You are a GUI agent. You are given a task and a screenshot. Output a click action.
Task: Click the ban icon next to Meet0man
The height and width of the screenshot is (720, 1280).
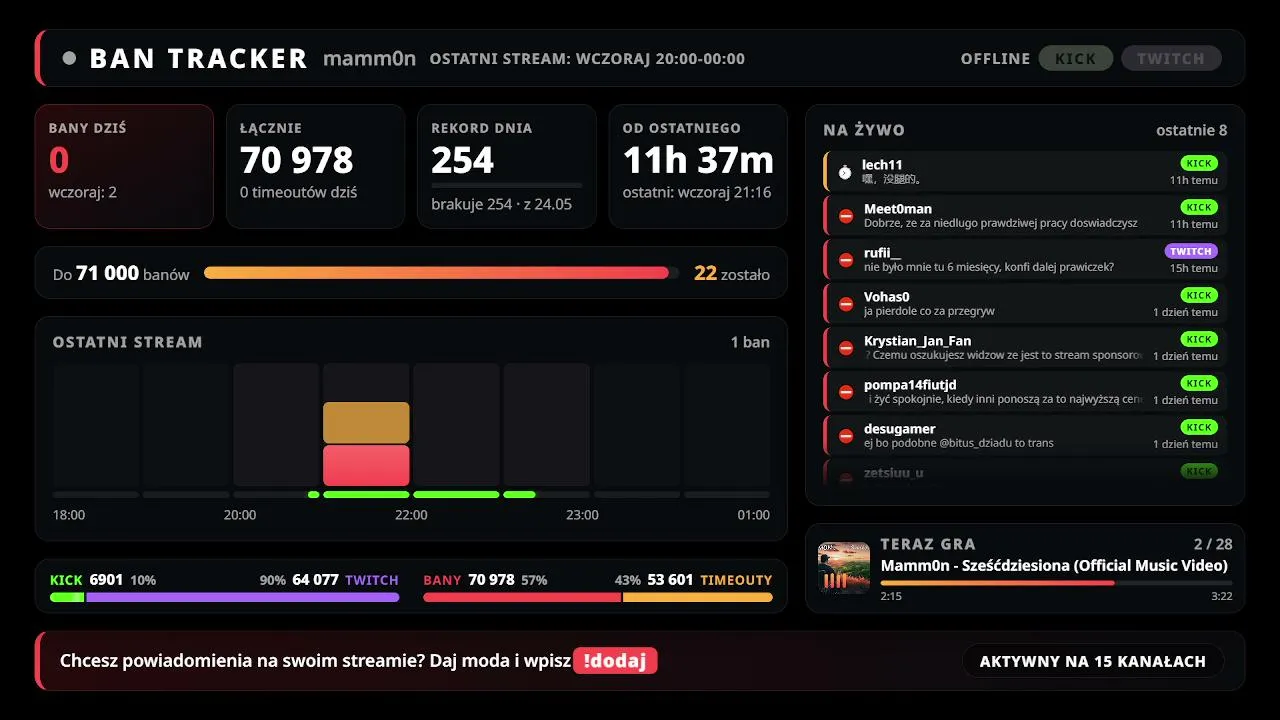pos(846,216)
